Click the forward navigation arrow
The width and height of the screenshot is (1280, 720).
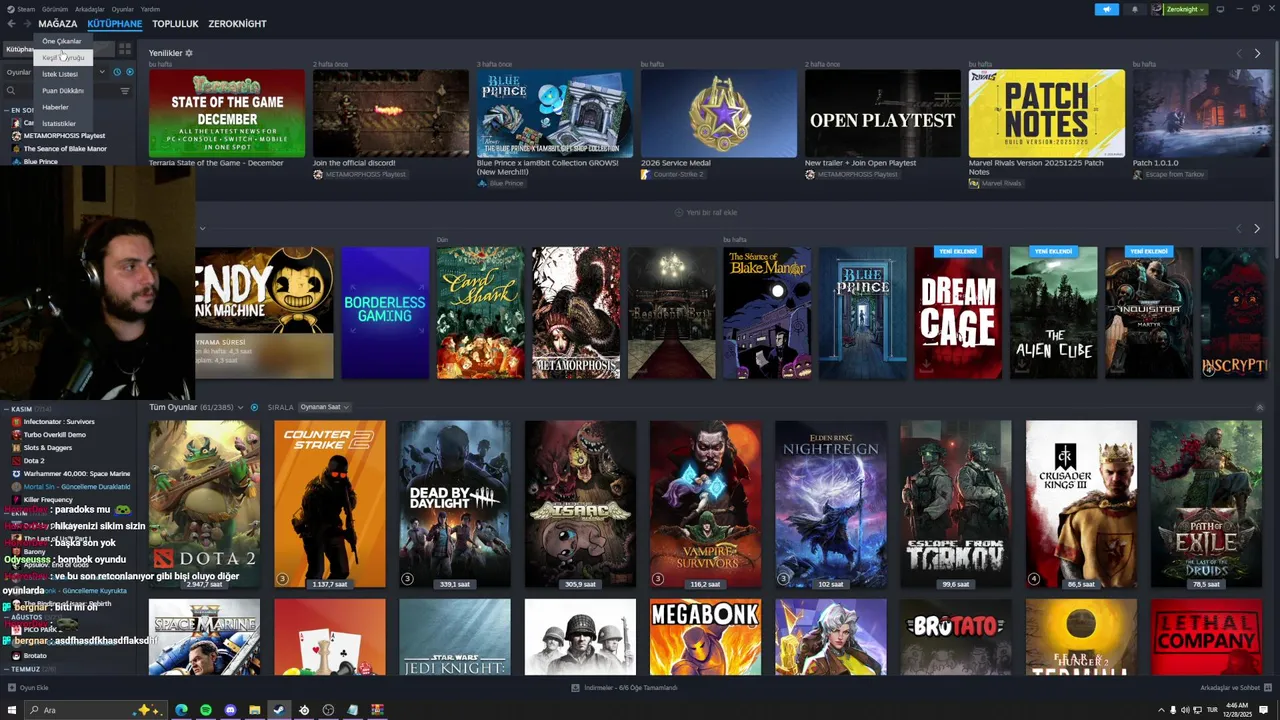26,24
